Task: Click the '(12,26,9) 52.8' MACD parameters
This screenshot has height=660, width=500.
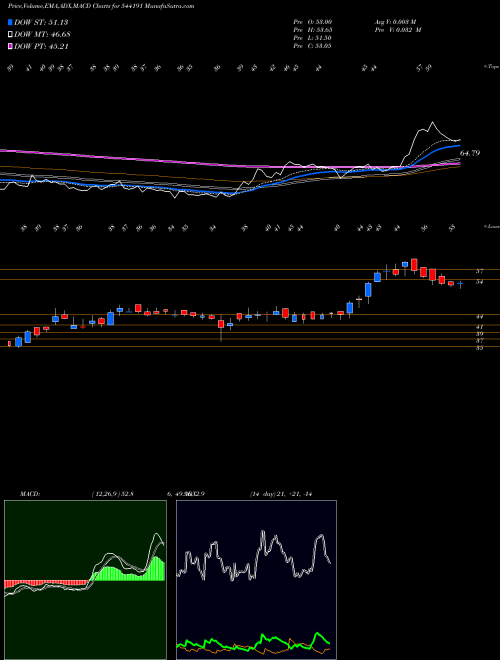Action: coord(112,494)
